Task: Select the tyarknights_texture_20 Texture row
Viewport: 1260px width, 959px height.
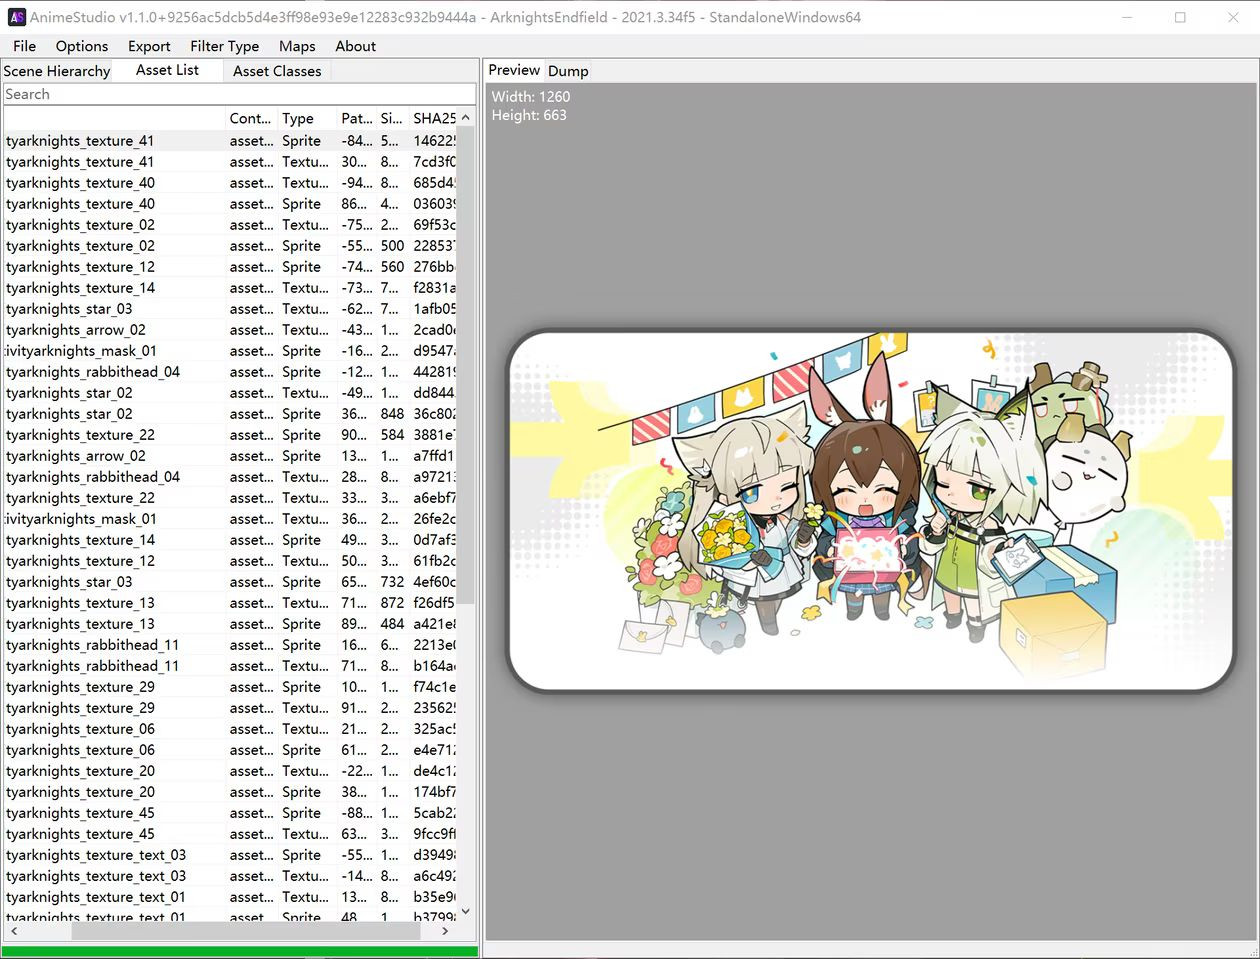Action: (x=230, y=771)
